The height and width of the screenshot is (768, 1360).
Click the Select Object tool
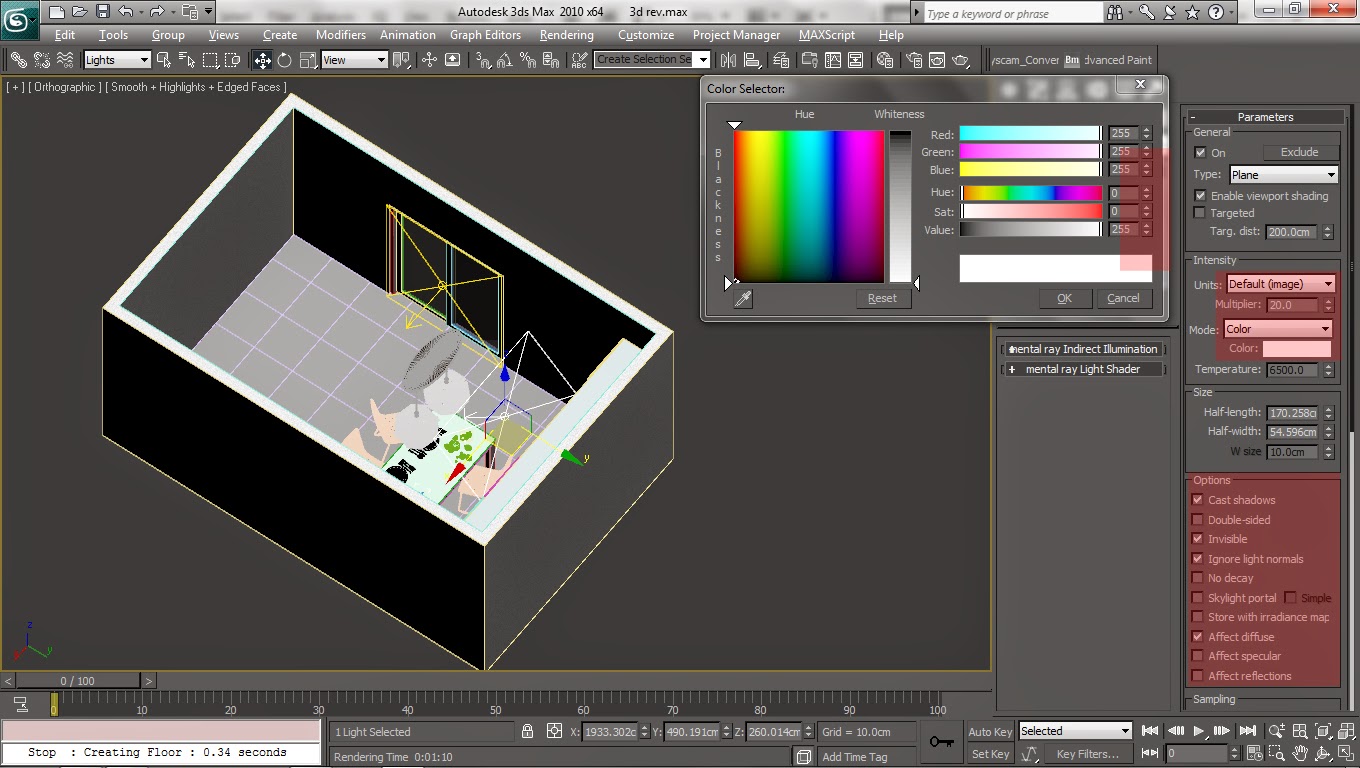tap(165, 60)
